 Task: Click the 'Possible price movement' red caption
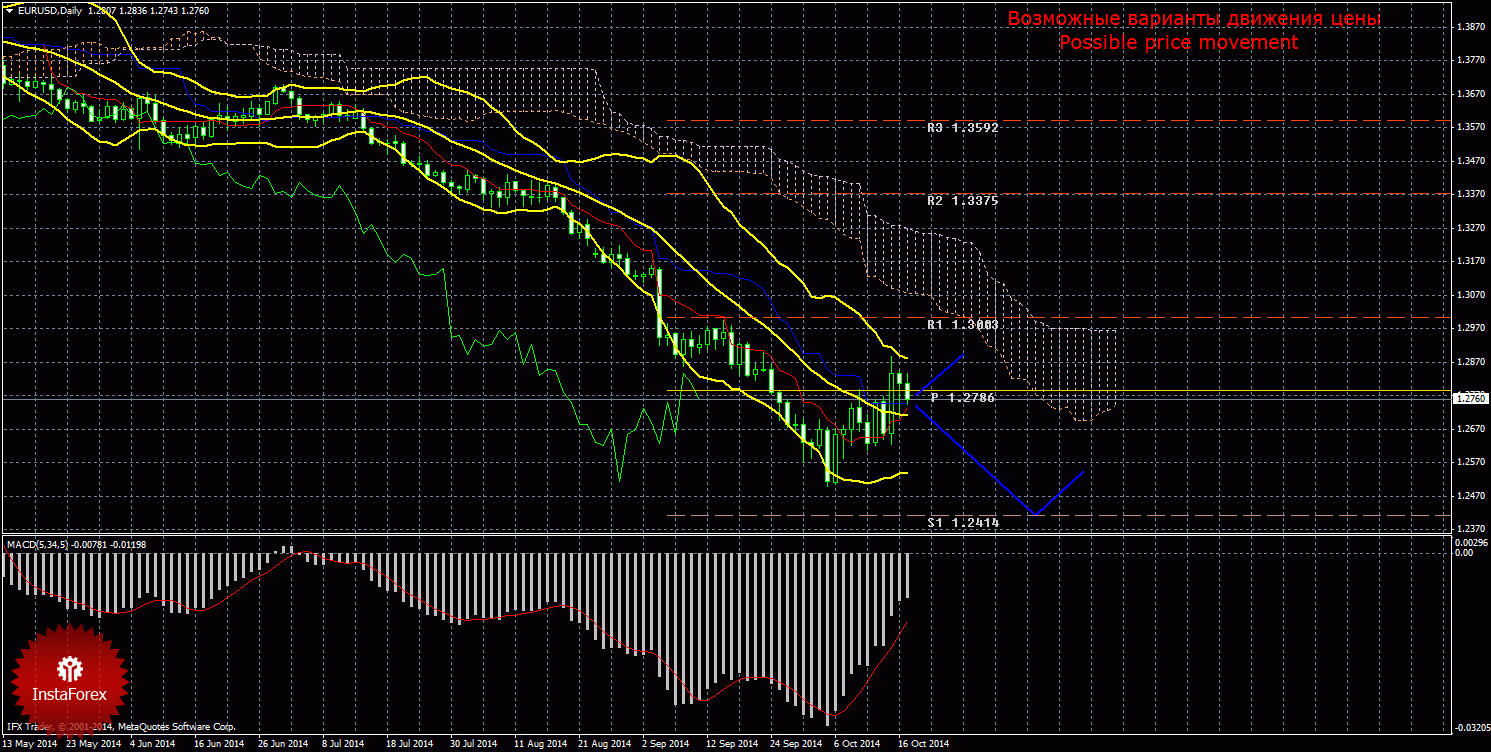1179,42
